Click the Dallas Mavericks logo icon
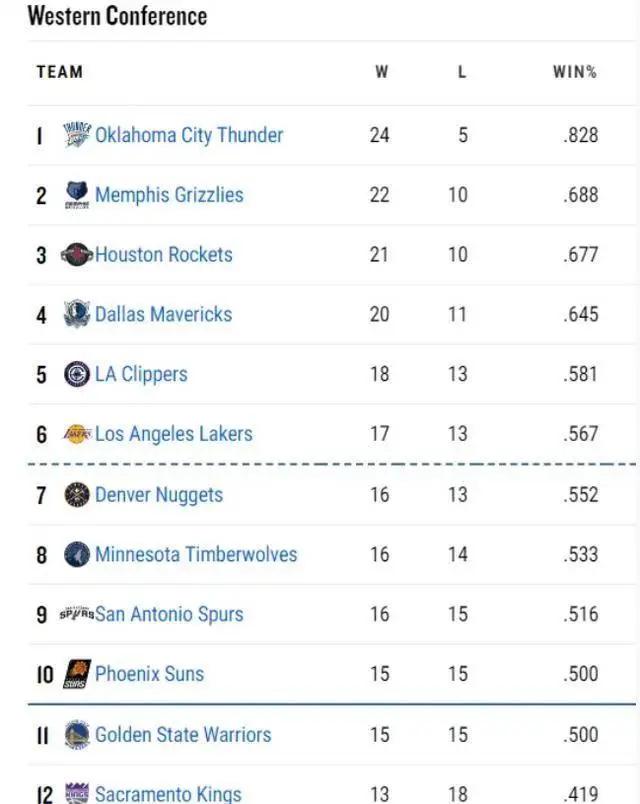Screen dimensions: 640x804 (77, 314)
